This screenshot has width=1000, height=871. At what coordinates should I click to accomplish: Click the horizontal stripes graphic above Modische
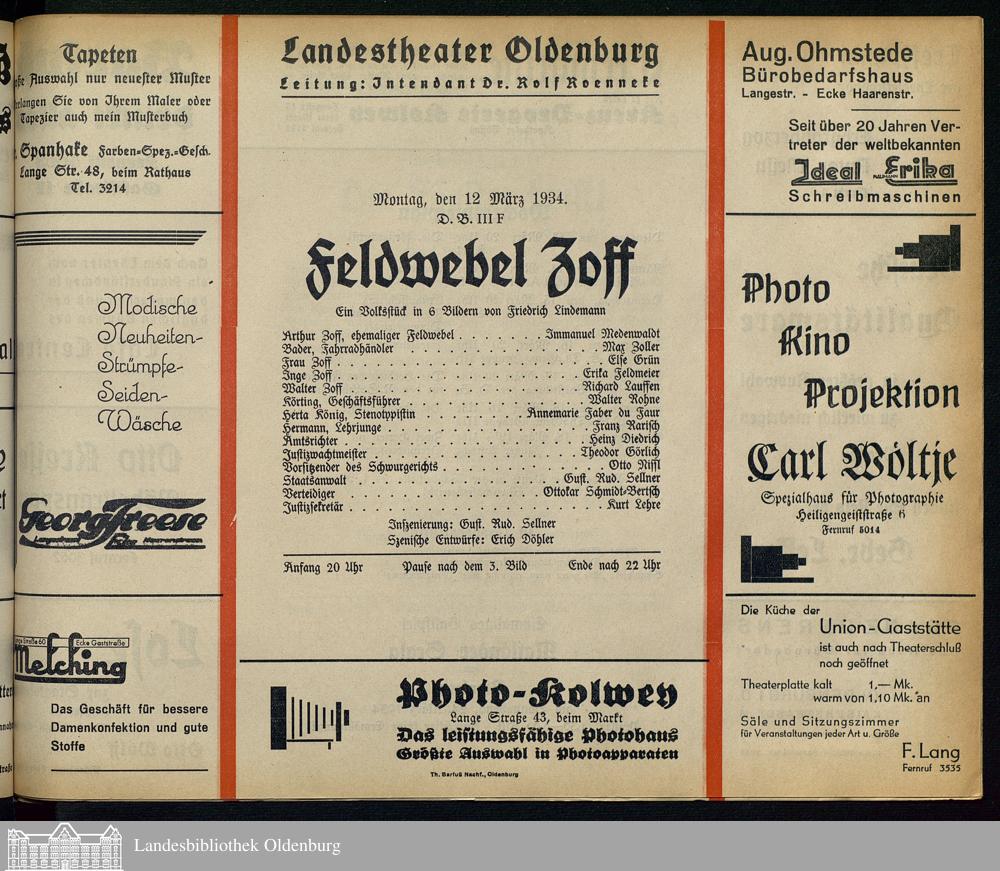pos(110,238)
